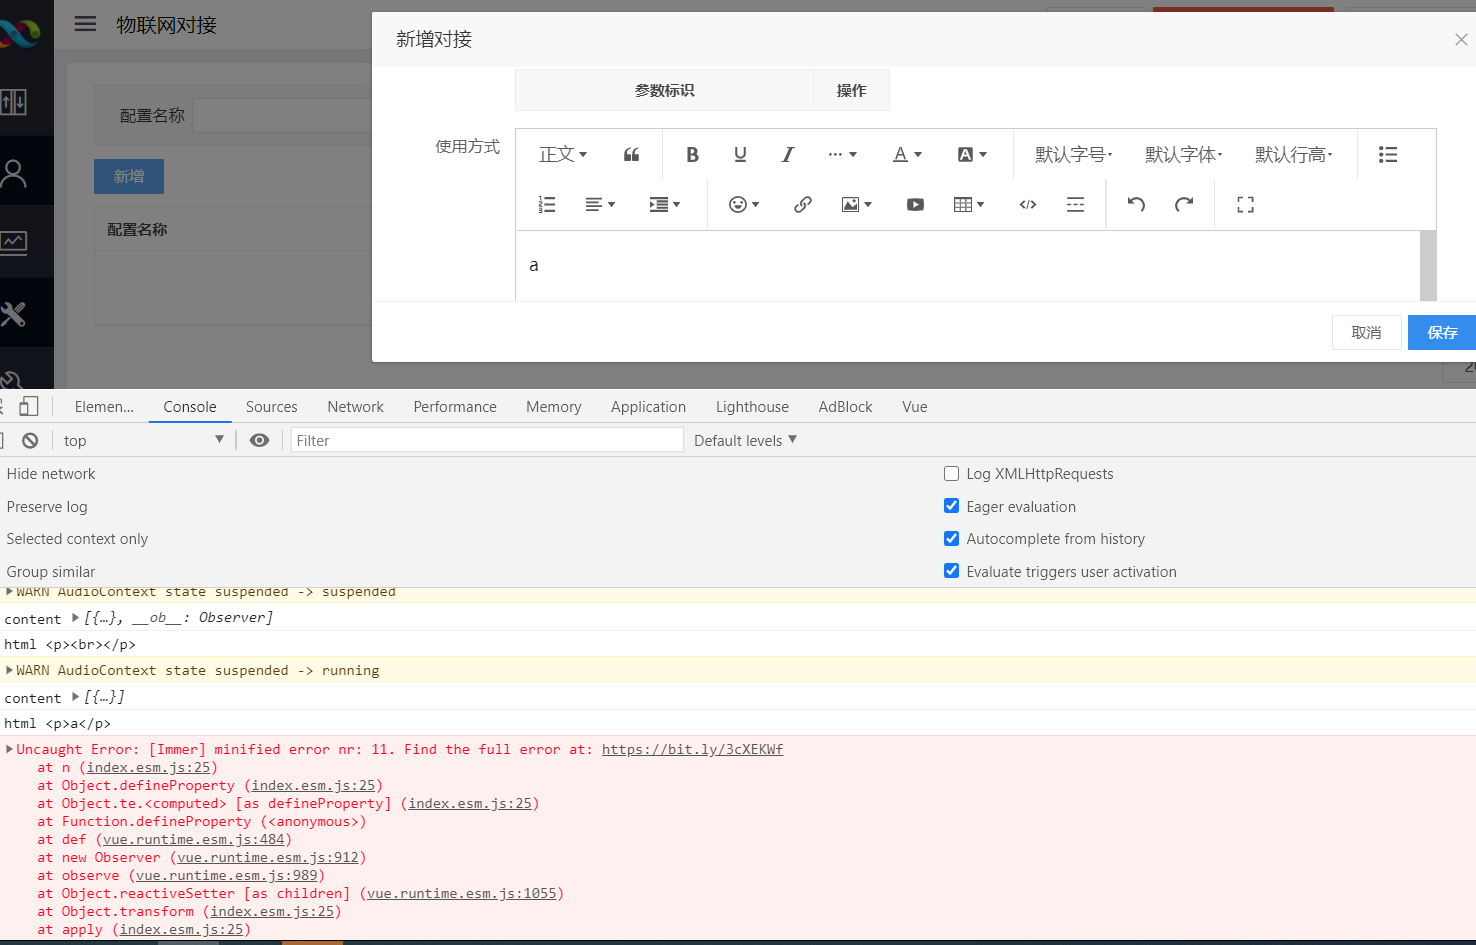The height and width of the screenshot is (945, 1476).
Task: Toggle bold formatting in the editor
Action: pos(692,155)
